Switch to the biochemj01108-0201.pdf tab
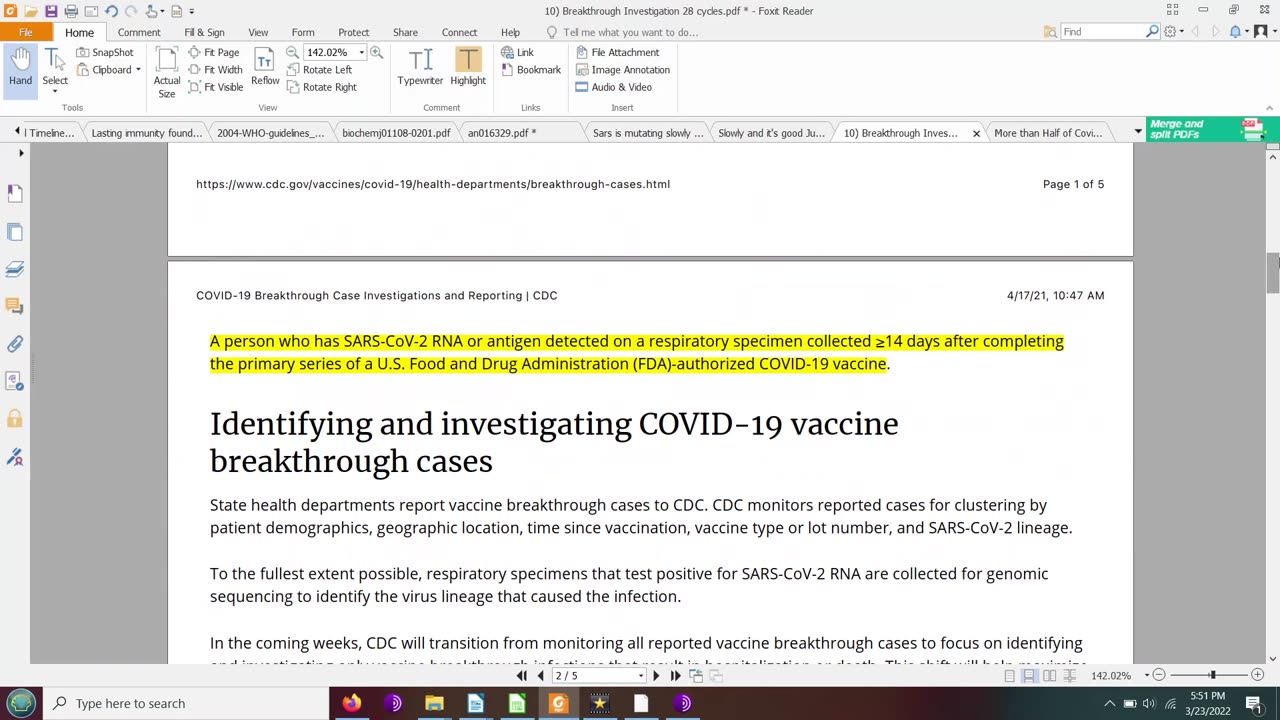 (x=396, y=133)
